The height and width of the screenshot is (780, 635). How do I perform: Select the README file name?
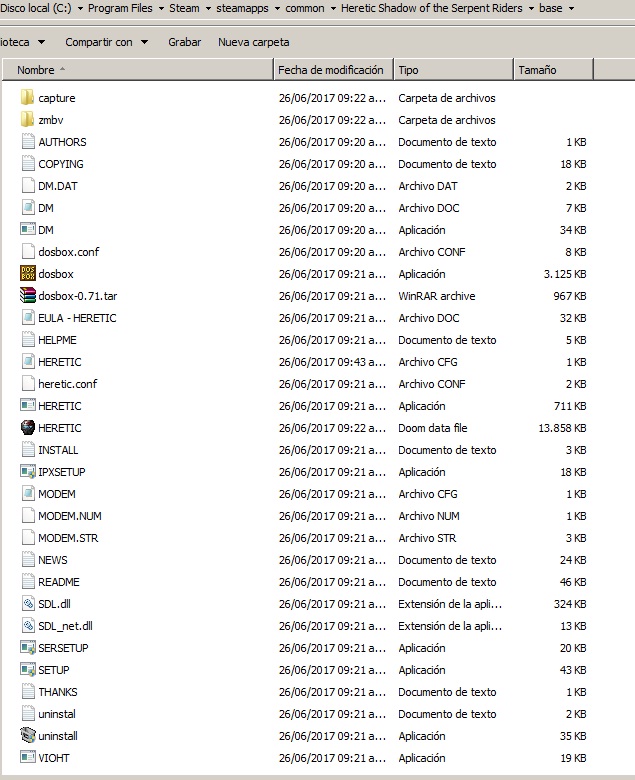(59, 582)
